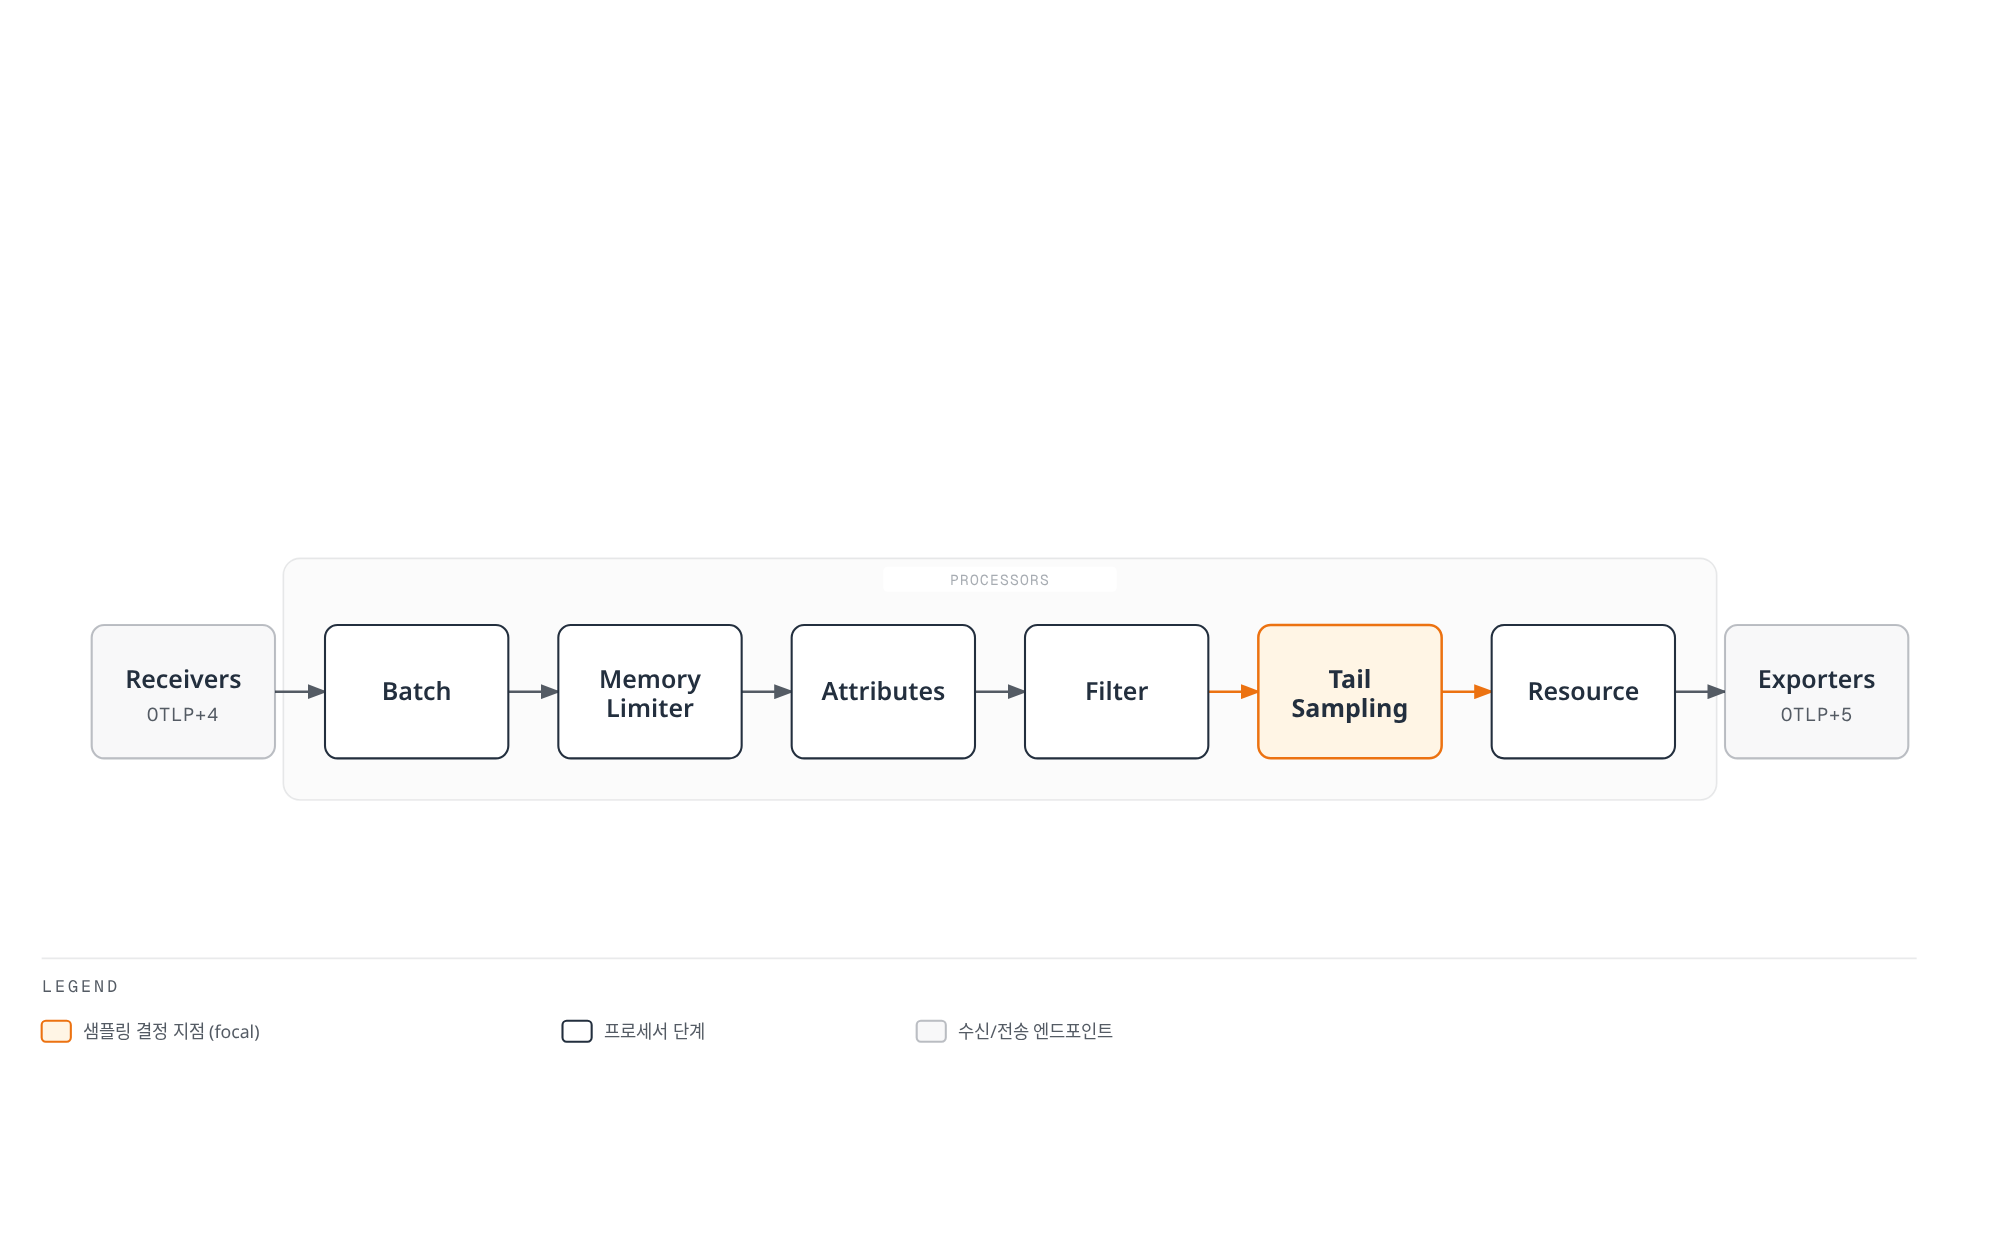Select the Receivers OTLP+4 node
The width and height of the screenshot is (2000, 1252).
pyautogui.click(x=183, y=692)
